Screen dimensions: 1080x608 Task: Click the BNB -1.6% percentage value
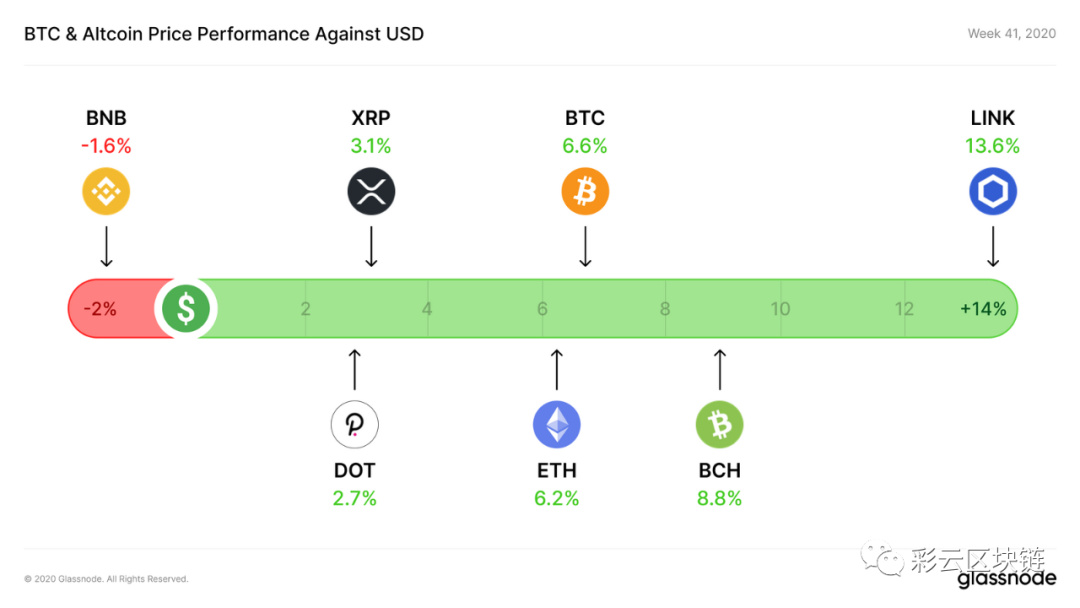[106, 146]
